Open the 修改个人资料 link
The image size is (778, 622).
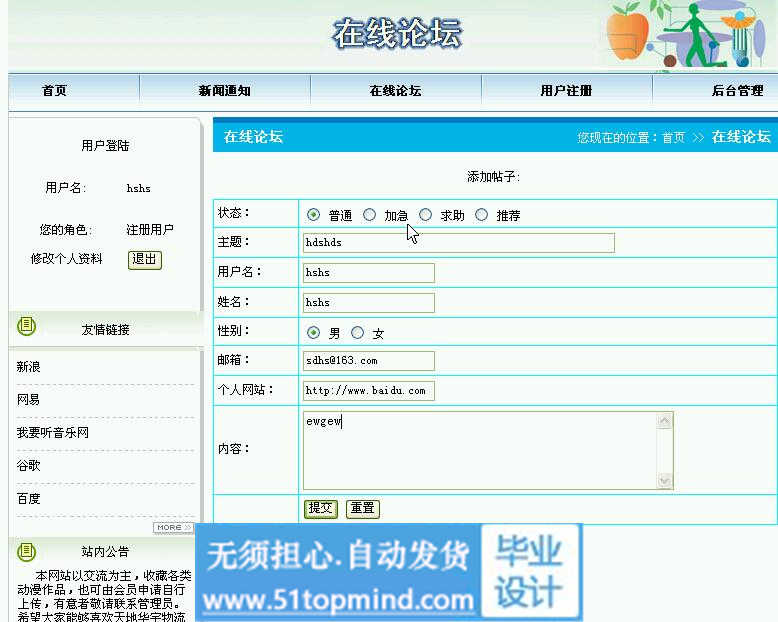pos(66,259)
